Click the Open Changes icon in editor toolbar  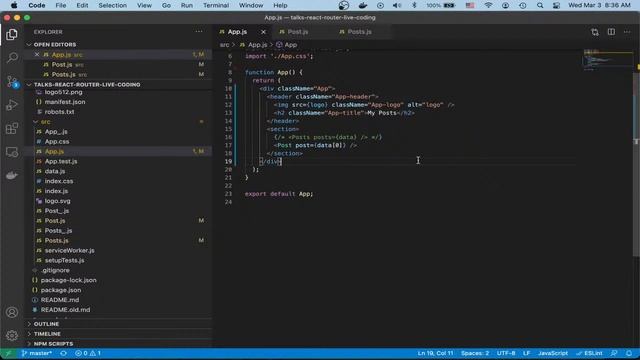coord(595,32)
